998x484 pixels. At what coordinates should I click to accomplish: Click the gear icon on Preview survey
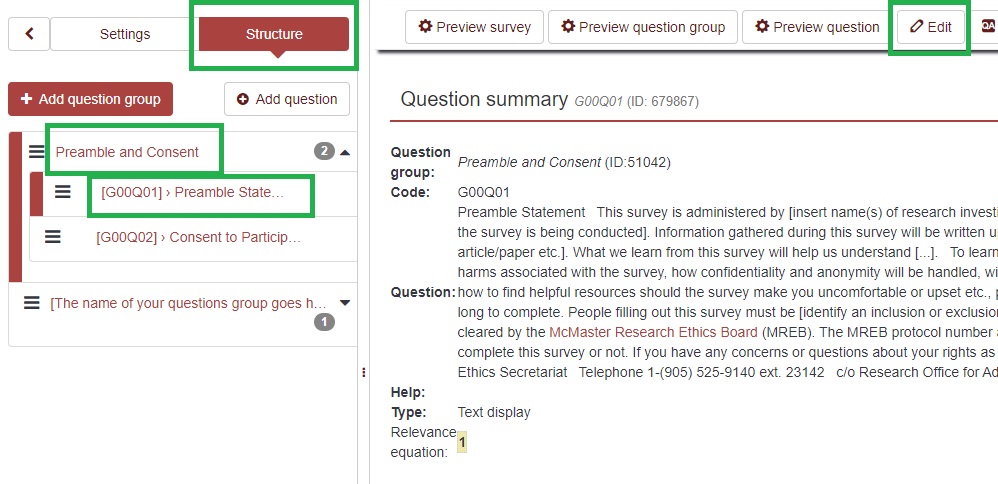(425, 27)
